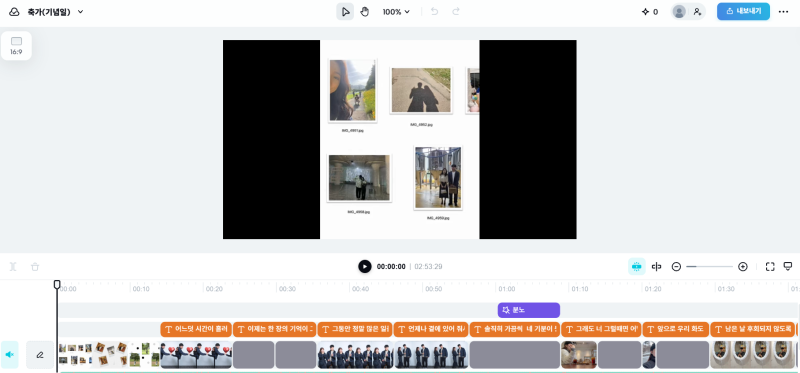Click the cloud save icon beside the project title

click(14, 12)
